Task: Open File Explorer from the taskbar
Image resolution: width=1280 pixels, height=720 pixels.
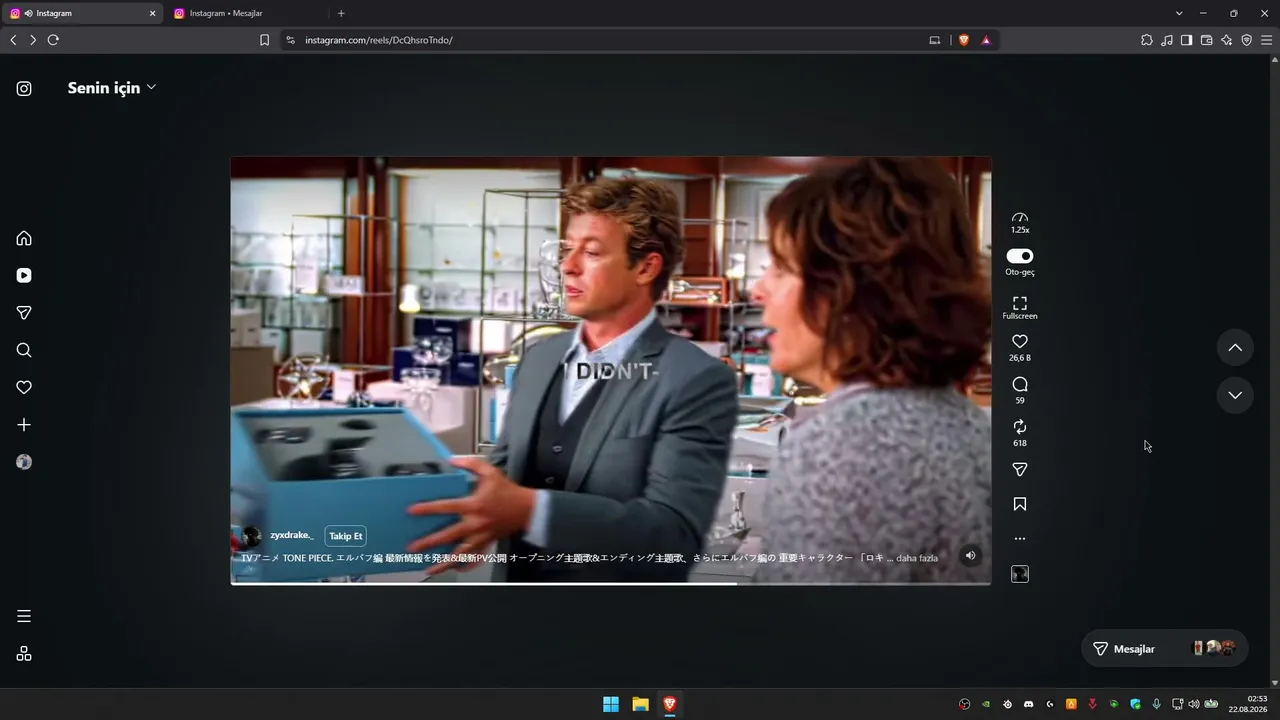Action: (640, 704)
